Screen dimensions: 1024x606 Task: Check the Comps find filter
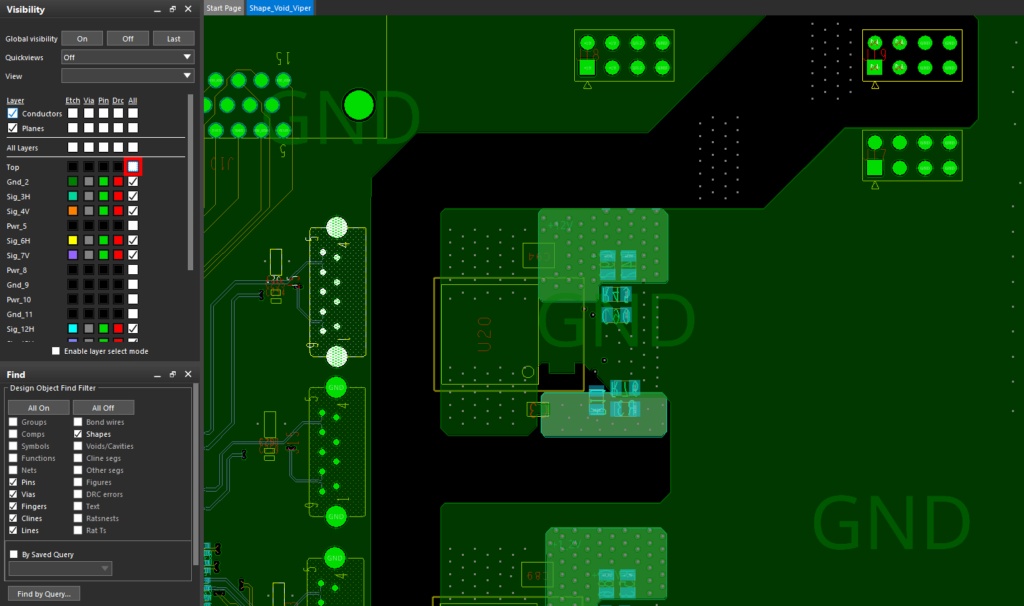coord(13,434)
